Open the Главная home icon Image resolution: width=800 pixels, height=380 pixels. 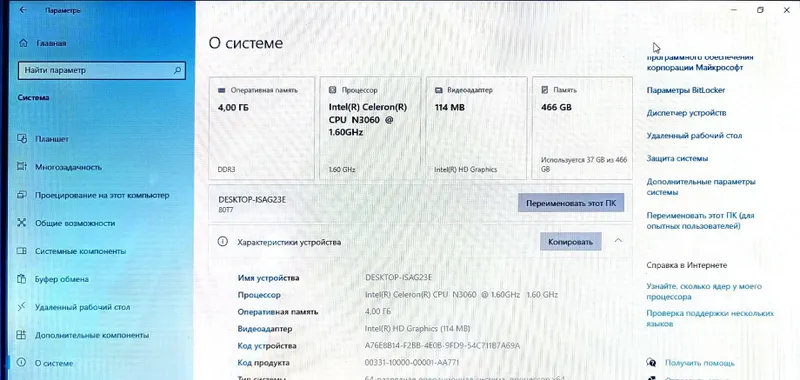point(23,43)
